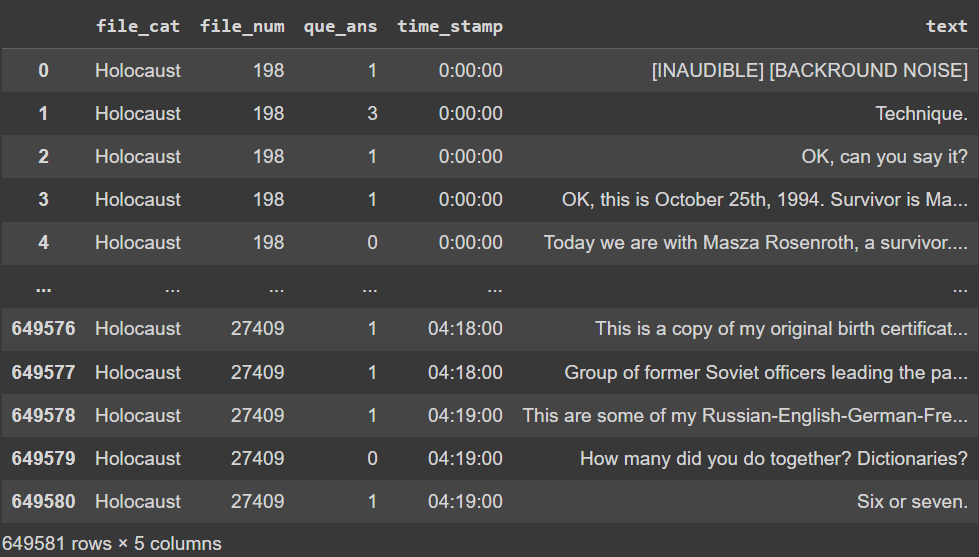Click the text column header
The width and height of the screenshot is (979, 557).
tap(946, 27)
